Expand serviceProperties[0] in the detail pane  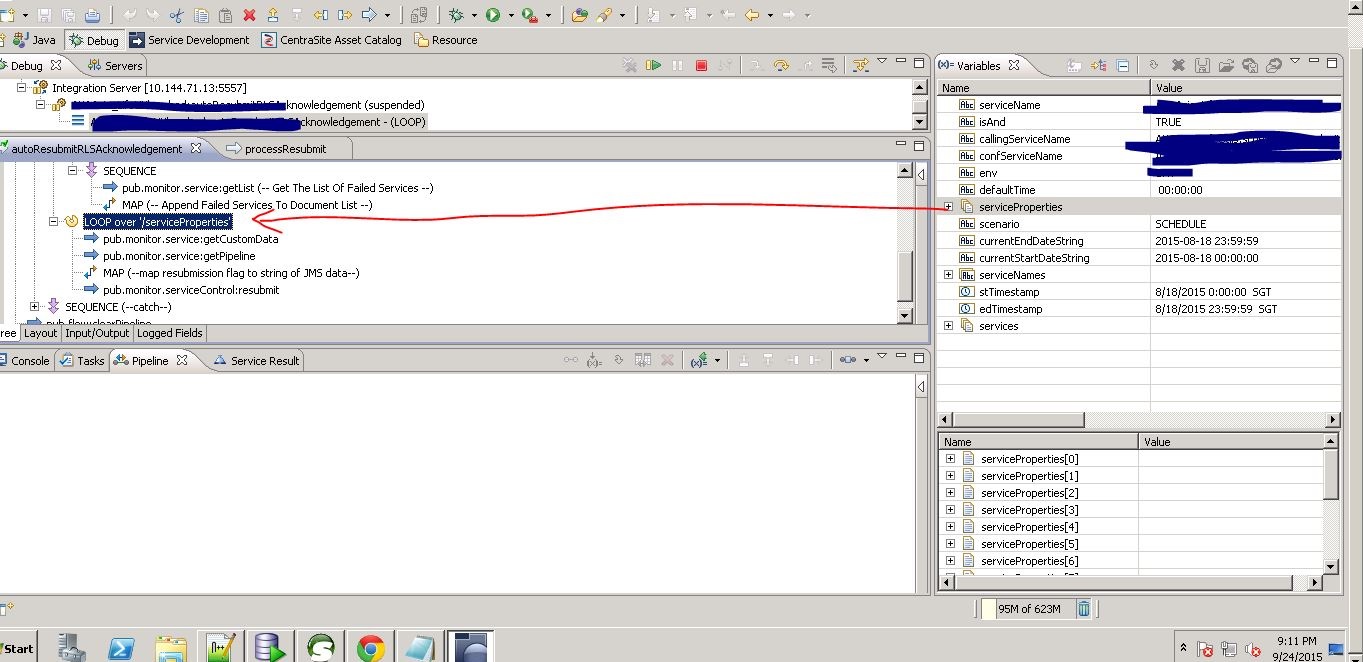click(x=950, y=459)
